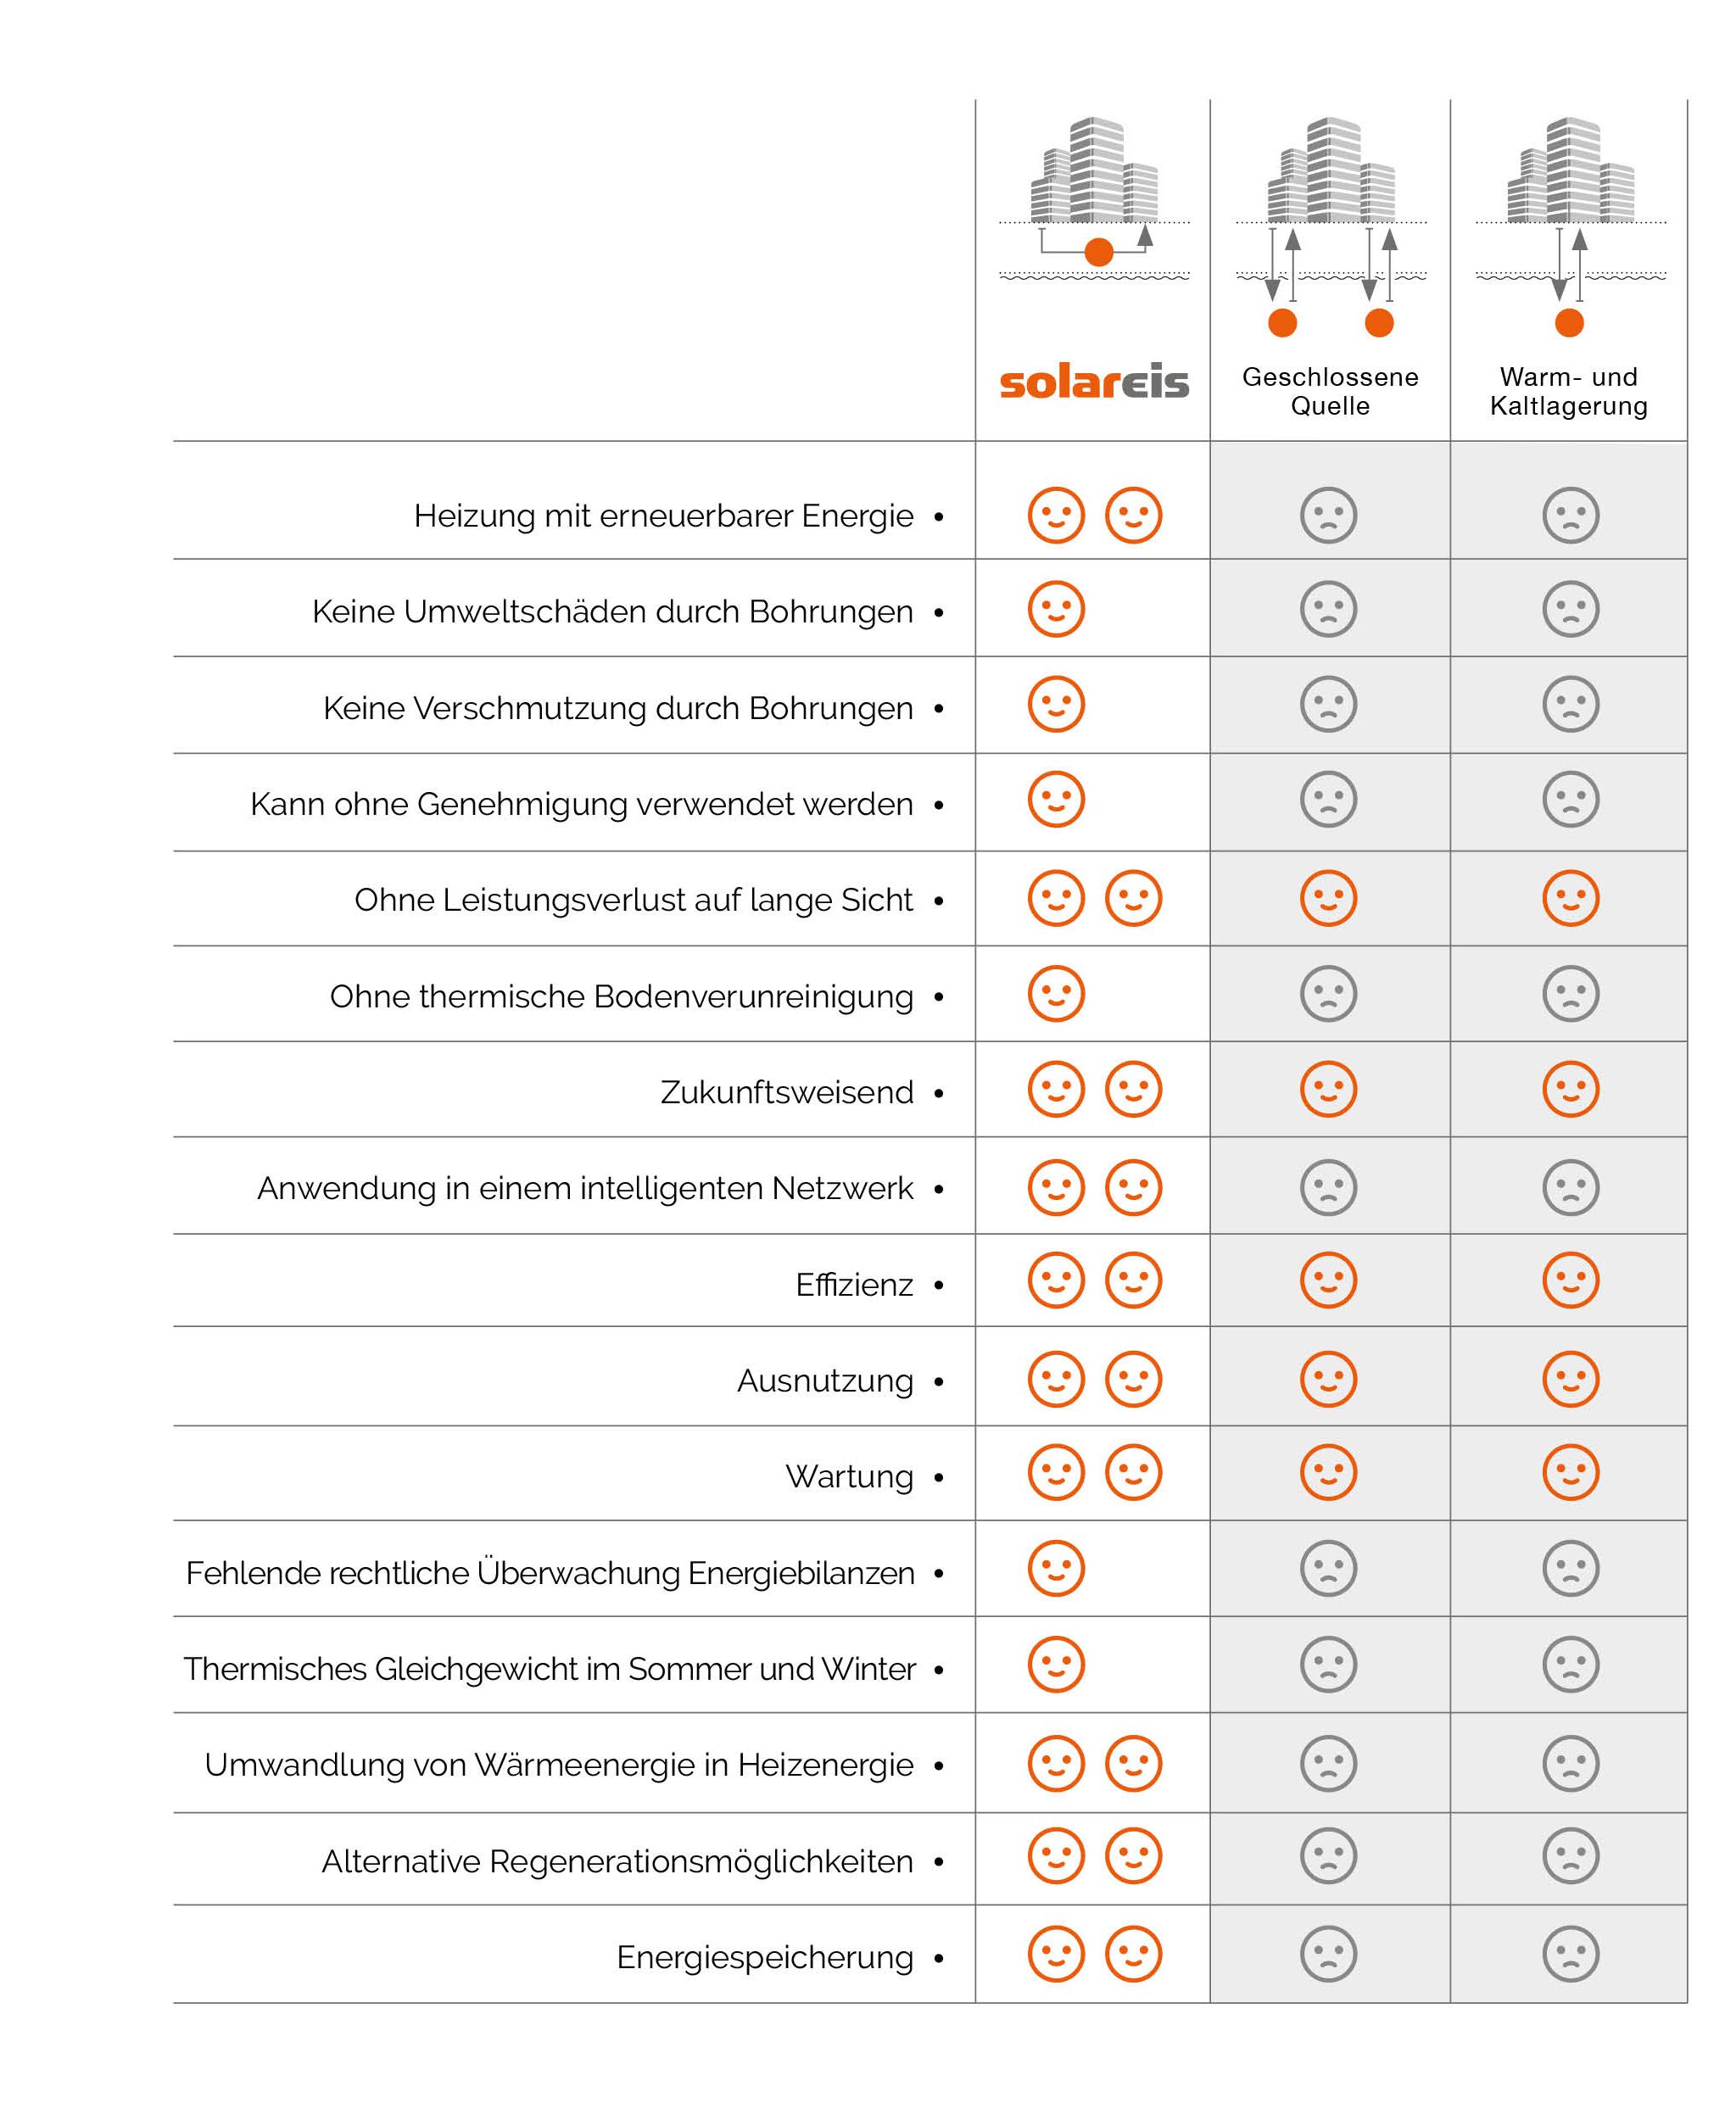Image resolution: width=1736 pixels, height=2103 pixels.
Task: Click the single solareis smiley in Keine Verschmutzung row
Action: click(x=1056, y=704)
